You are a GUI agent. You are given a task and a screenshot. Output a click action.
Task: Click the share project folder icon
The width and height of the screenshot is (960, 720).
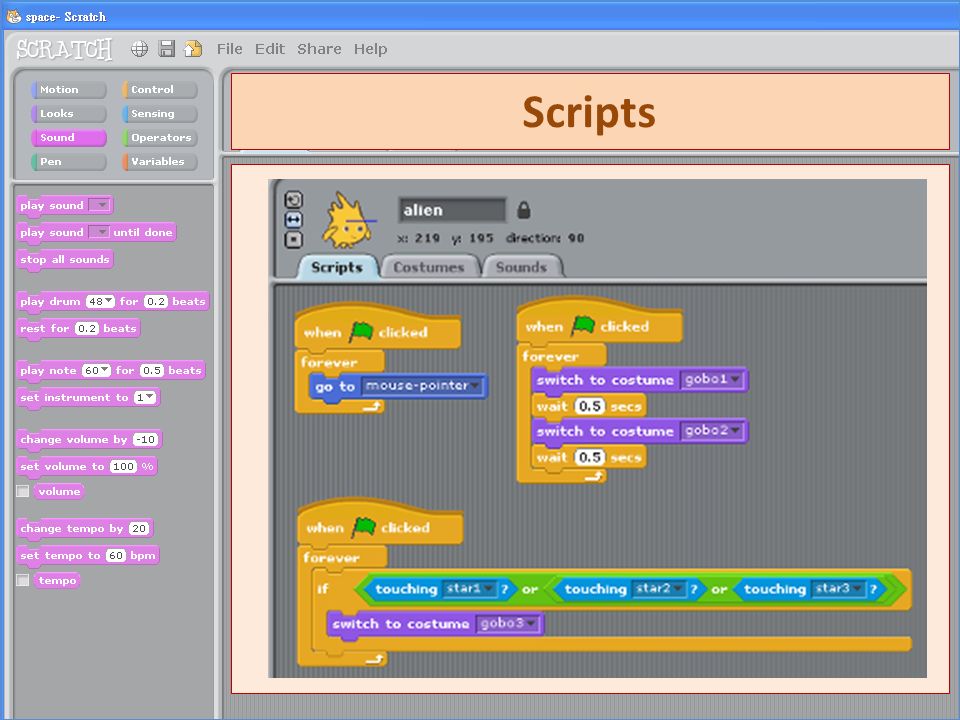[193, 49]
